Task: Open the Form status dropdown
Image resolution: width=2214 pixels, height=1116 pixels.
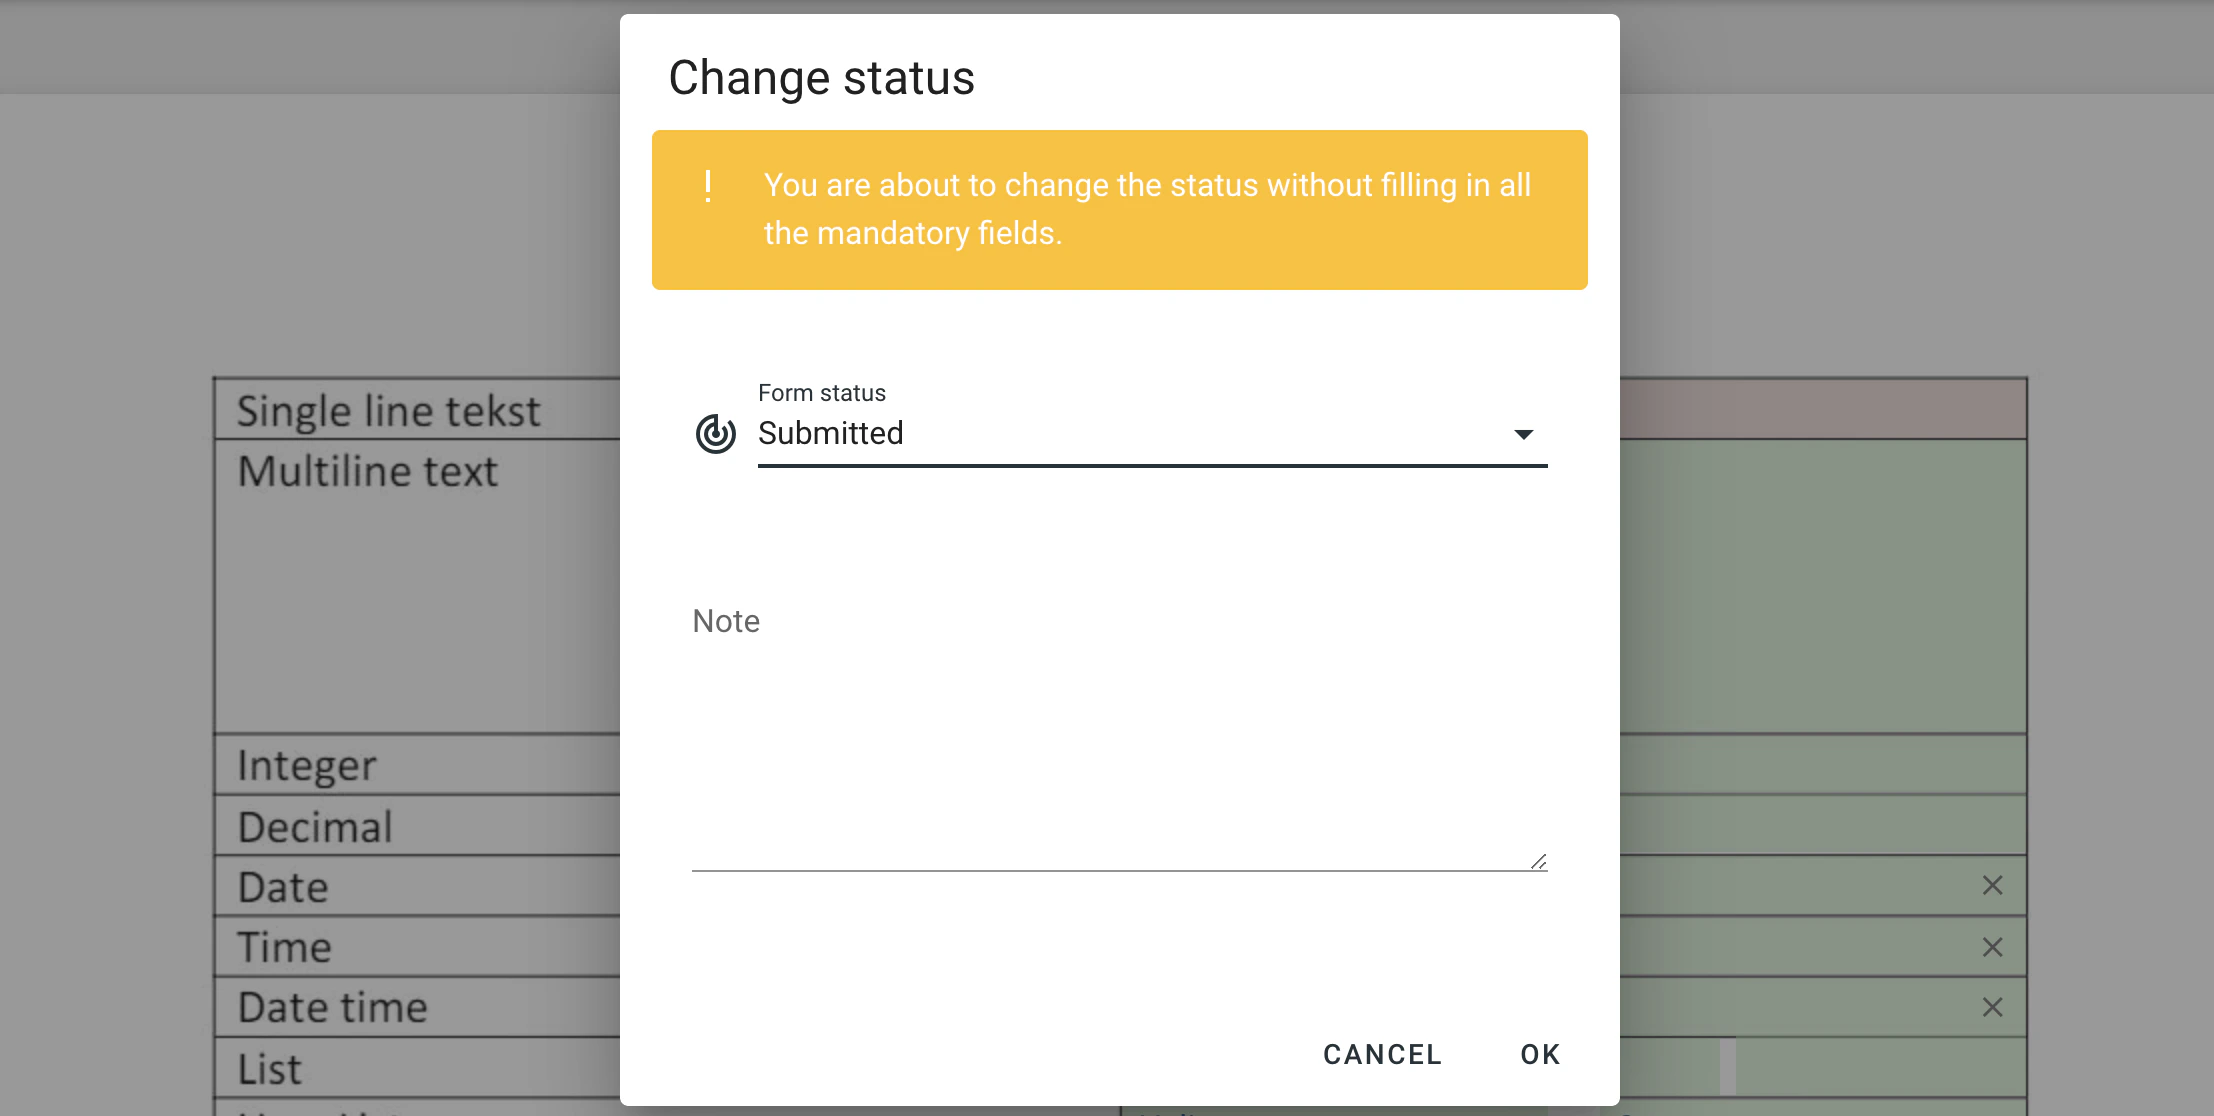Action: (x=1150, y=433)
